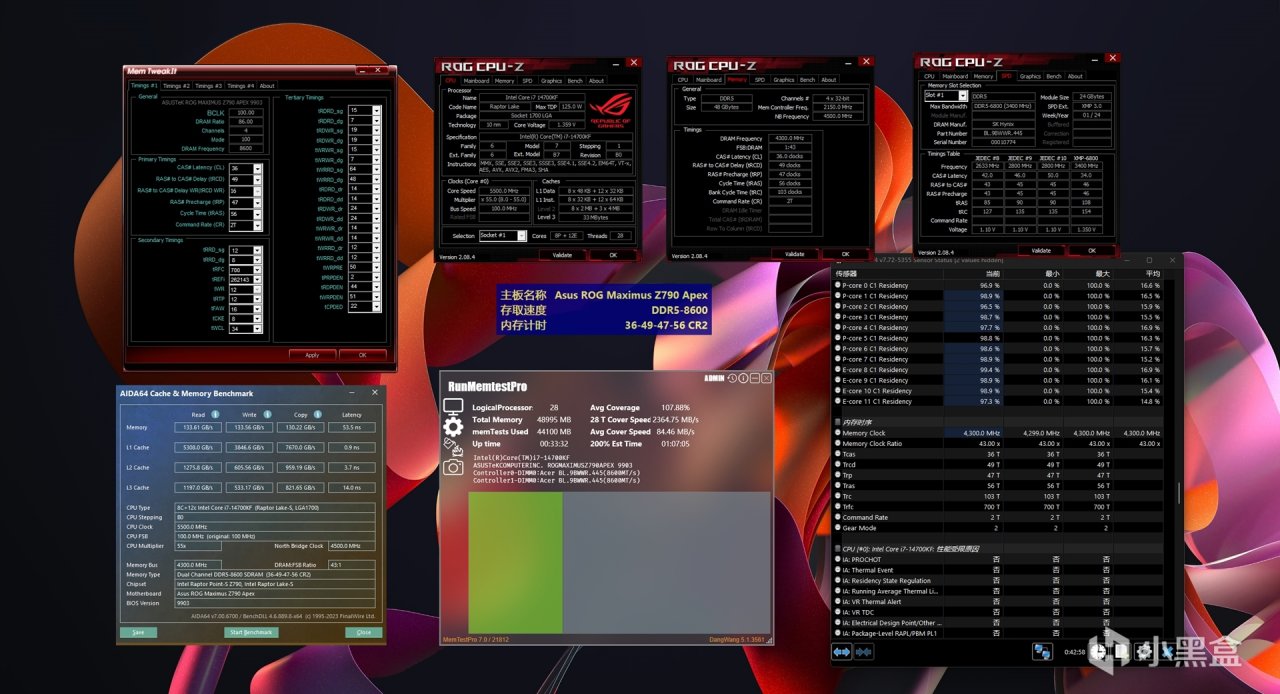Viewport: 1280px width, 694px height.
Task: Click OK button in MemTweakIt
Action: click(362, 355)
